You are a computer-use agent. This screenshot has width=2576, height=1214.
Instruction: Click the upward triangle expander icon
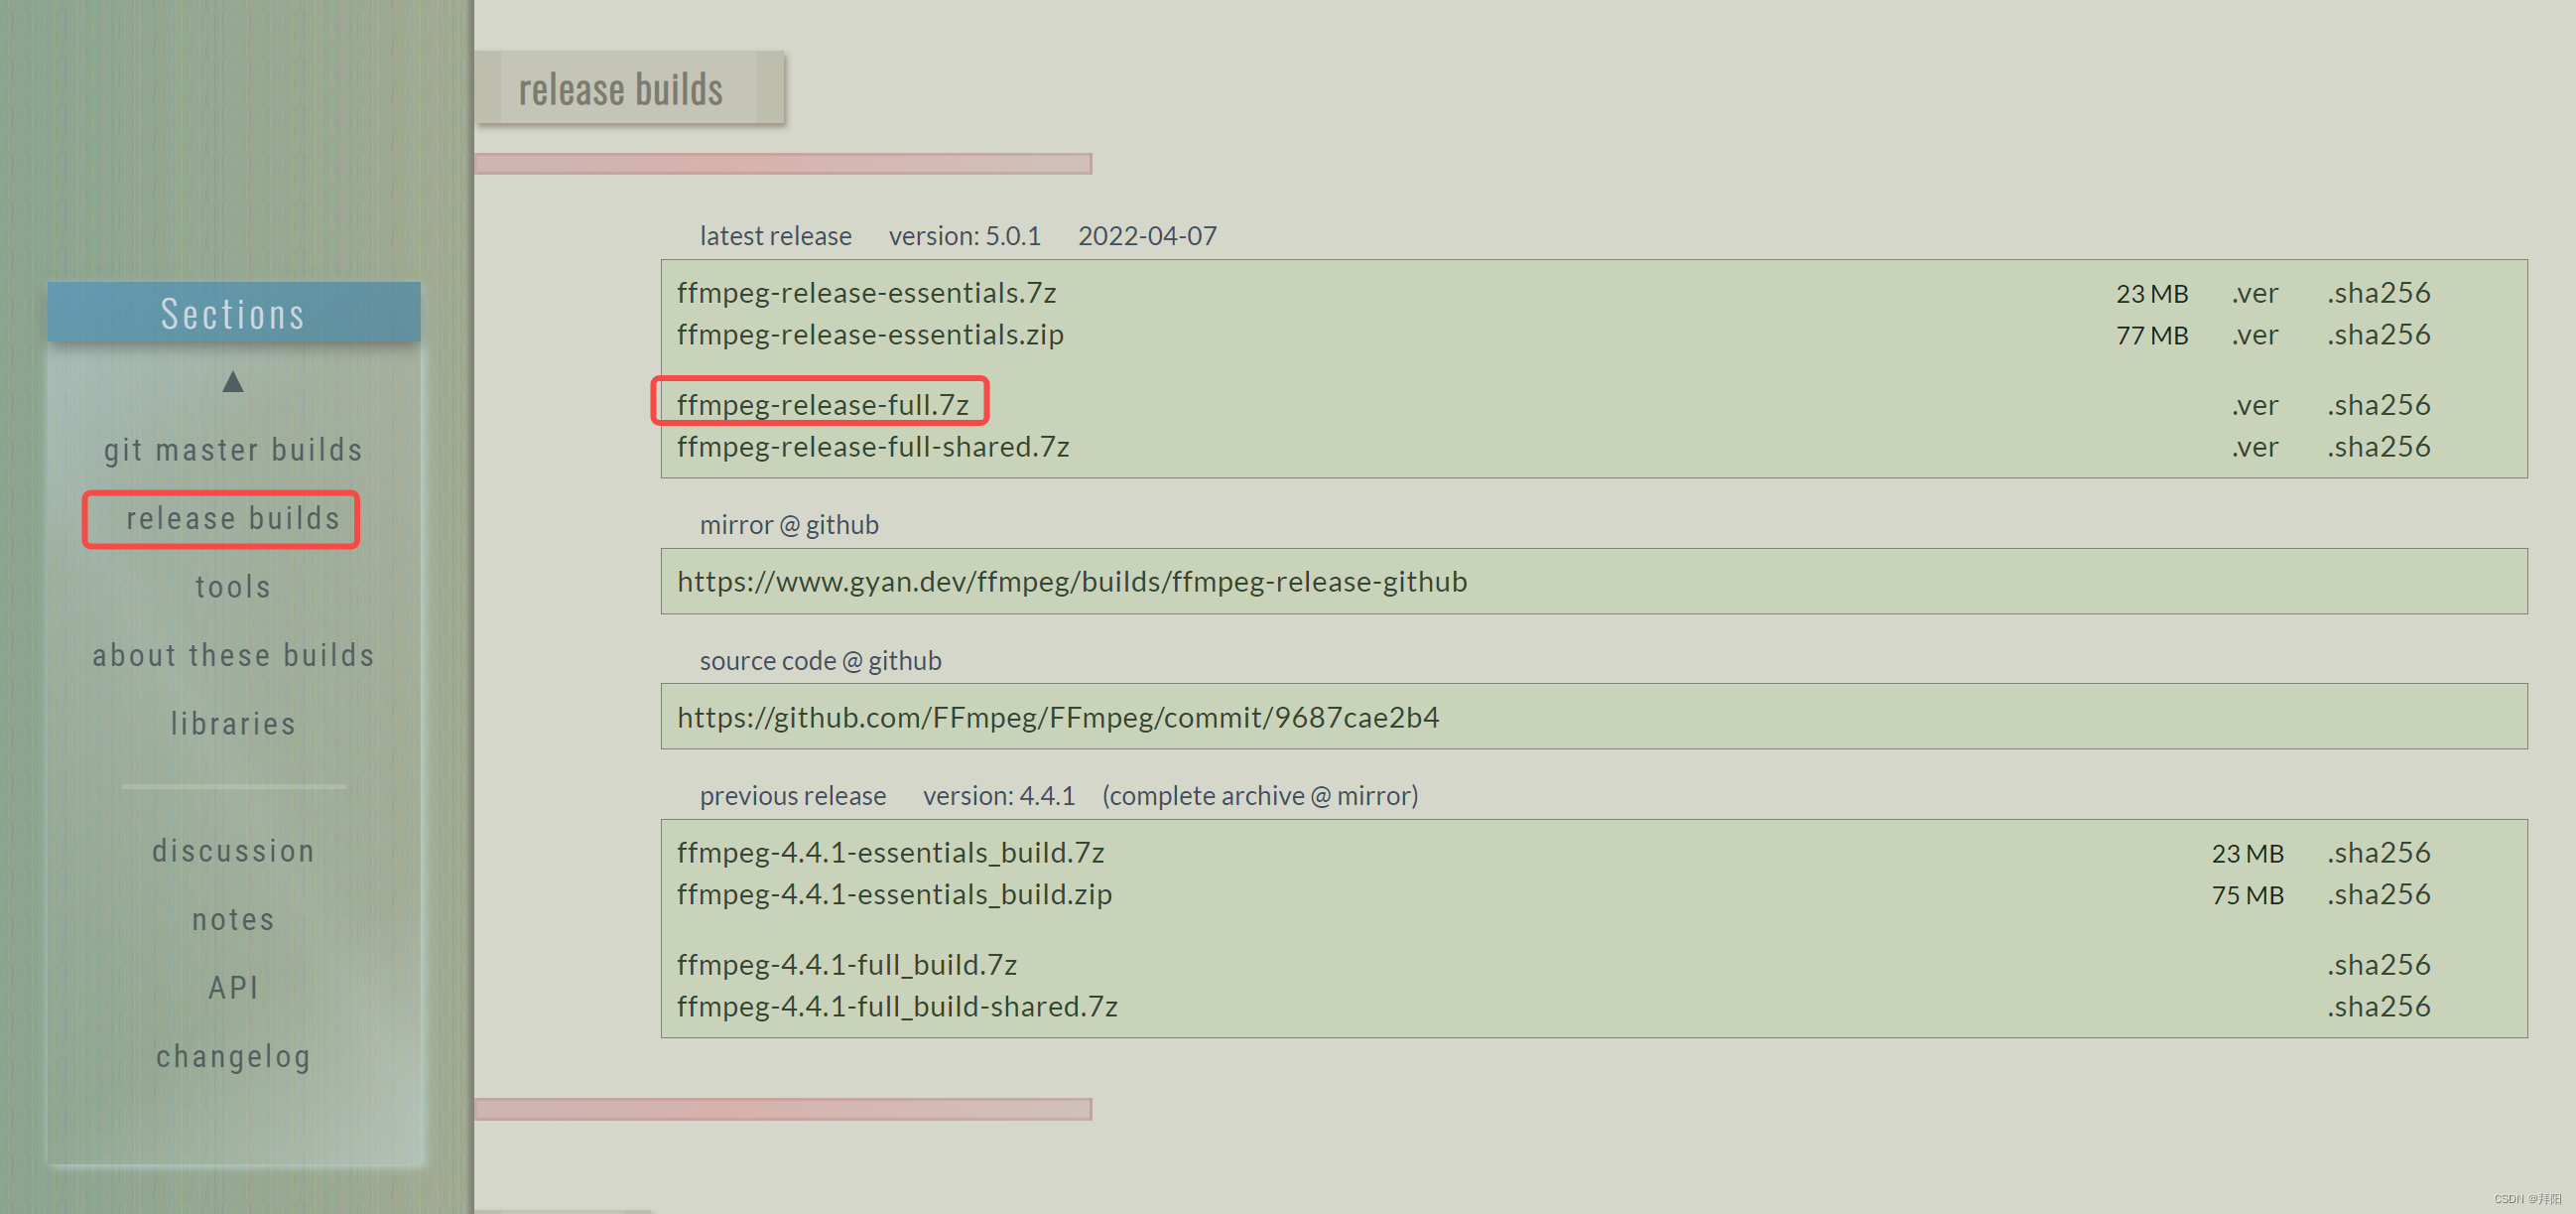coord(231,381)
